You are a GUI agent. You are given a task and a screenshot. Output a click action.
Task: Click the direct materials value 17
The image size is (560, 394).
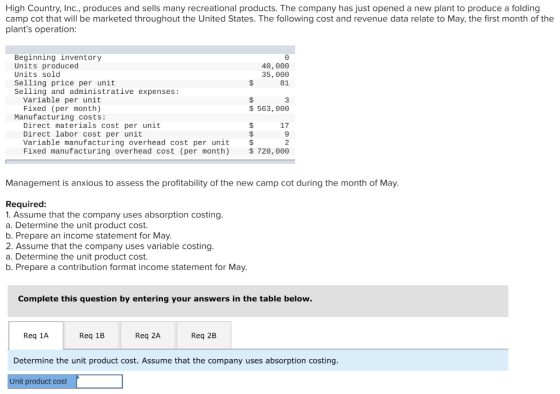(x=285, y=126)
